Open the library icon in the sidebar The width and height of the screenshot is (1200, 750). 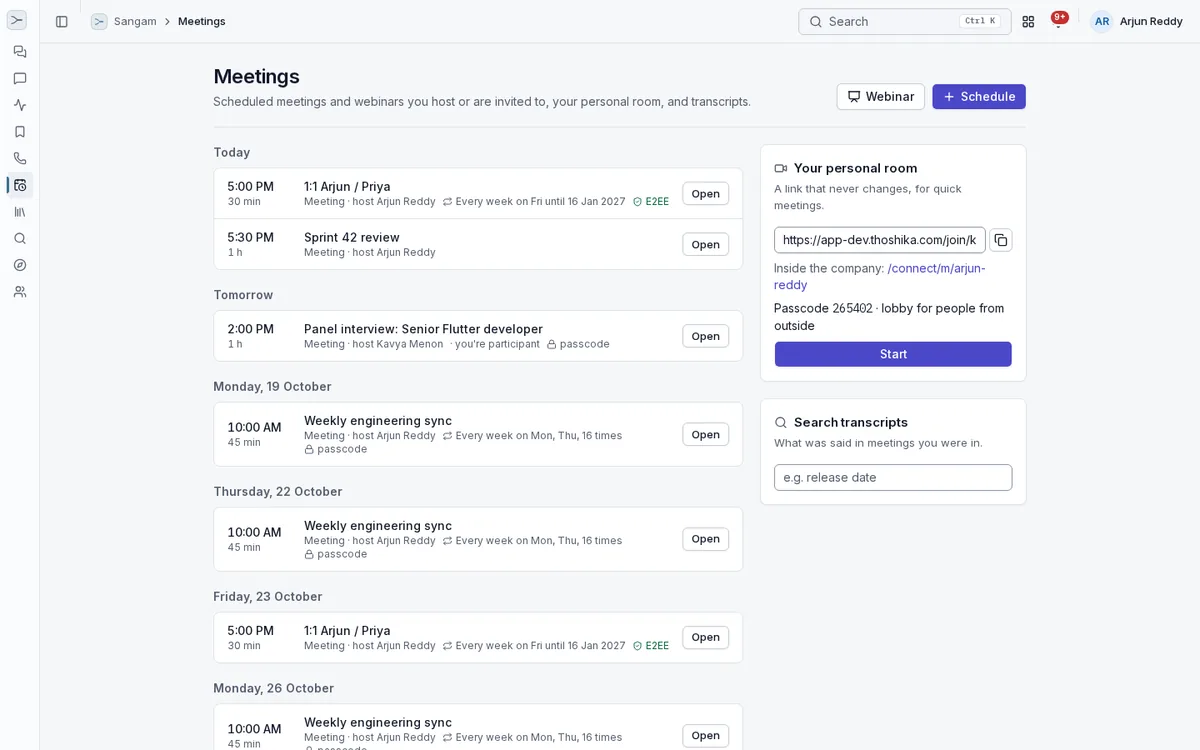pyautogui.click(x=20, y=212)
